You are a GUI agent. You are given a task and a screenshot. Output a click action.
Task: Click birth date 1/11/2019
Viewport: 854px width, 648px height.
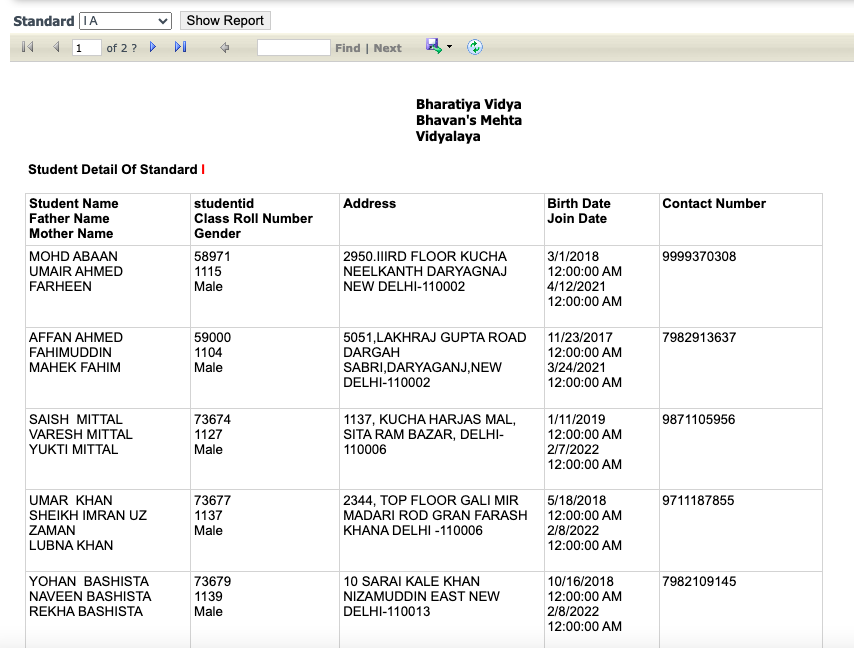point(576,420)
